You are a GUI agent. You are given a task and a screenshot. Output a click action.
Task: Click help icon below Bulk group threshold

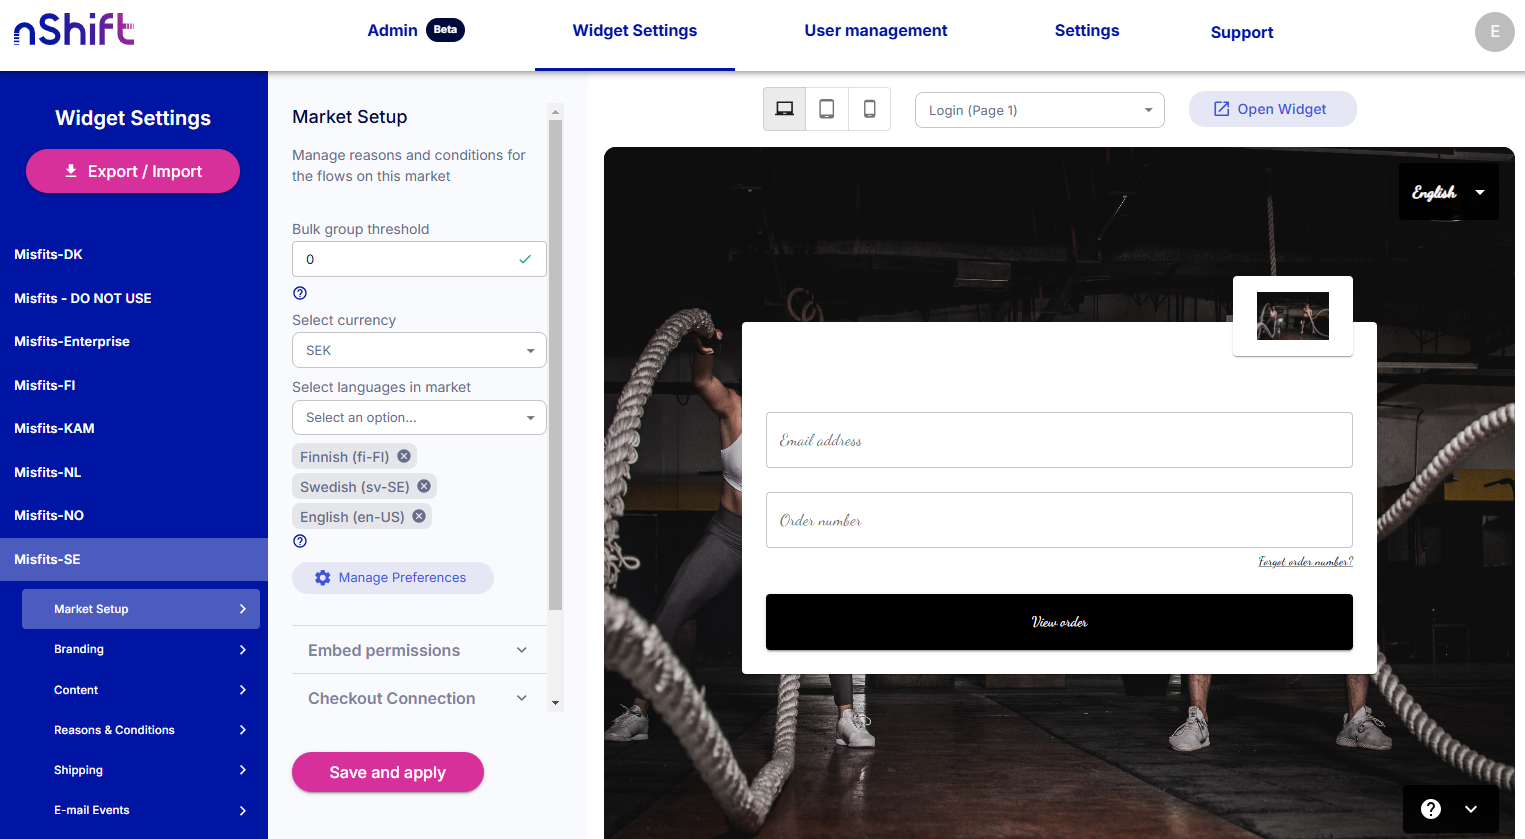(300, 293)
